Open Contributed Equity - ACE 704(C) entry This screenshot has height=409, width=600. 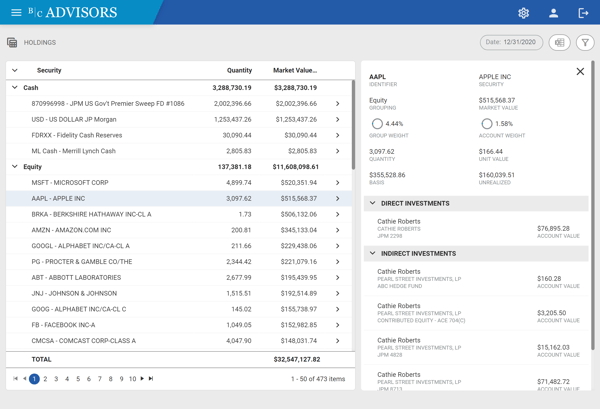point(476,313)
